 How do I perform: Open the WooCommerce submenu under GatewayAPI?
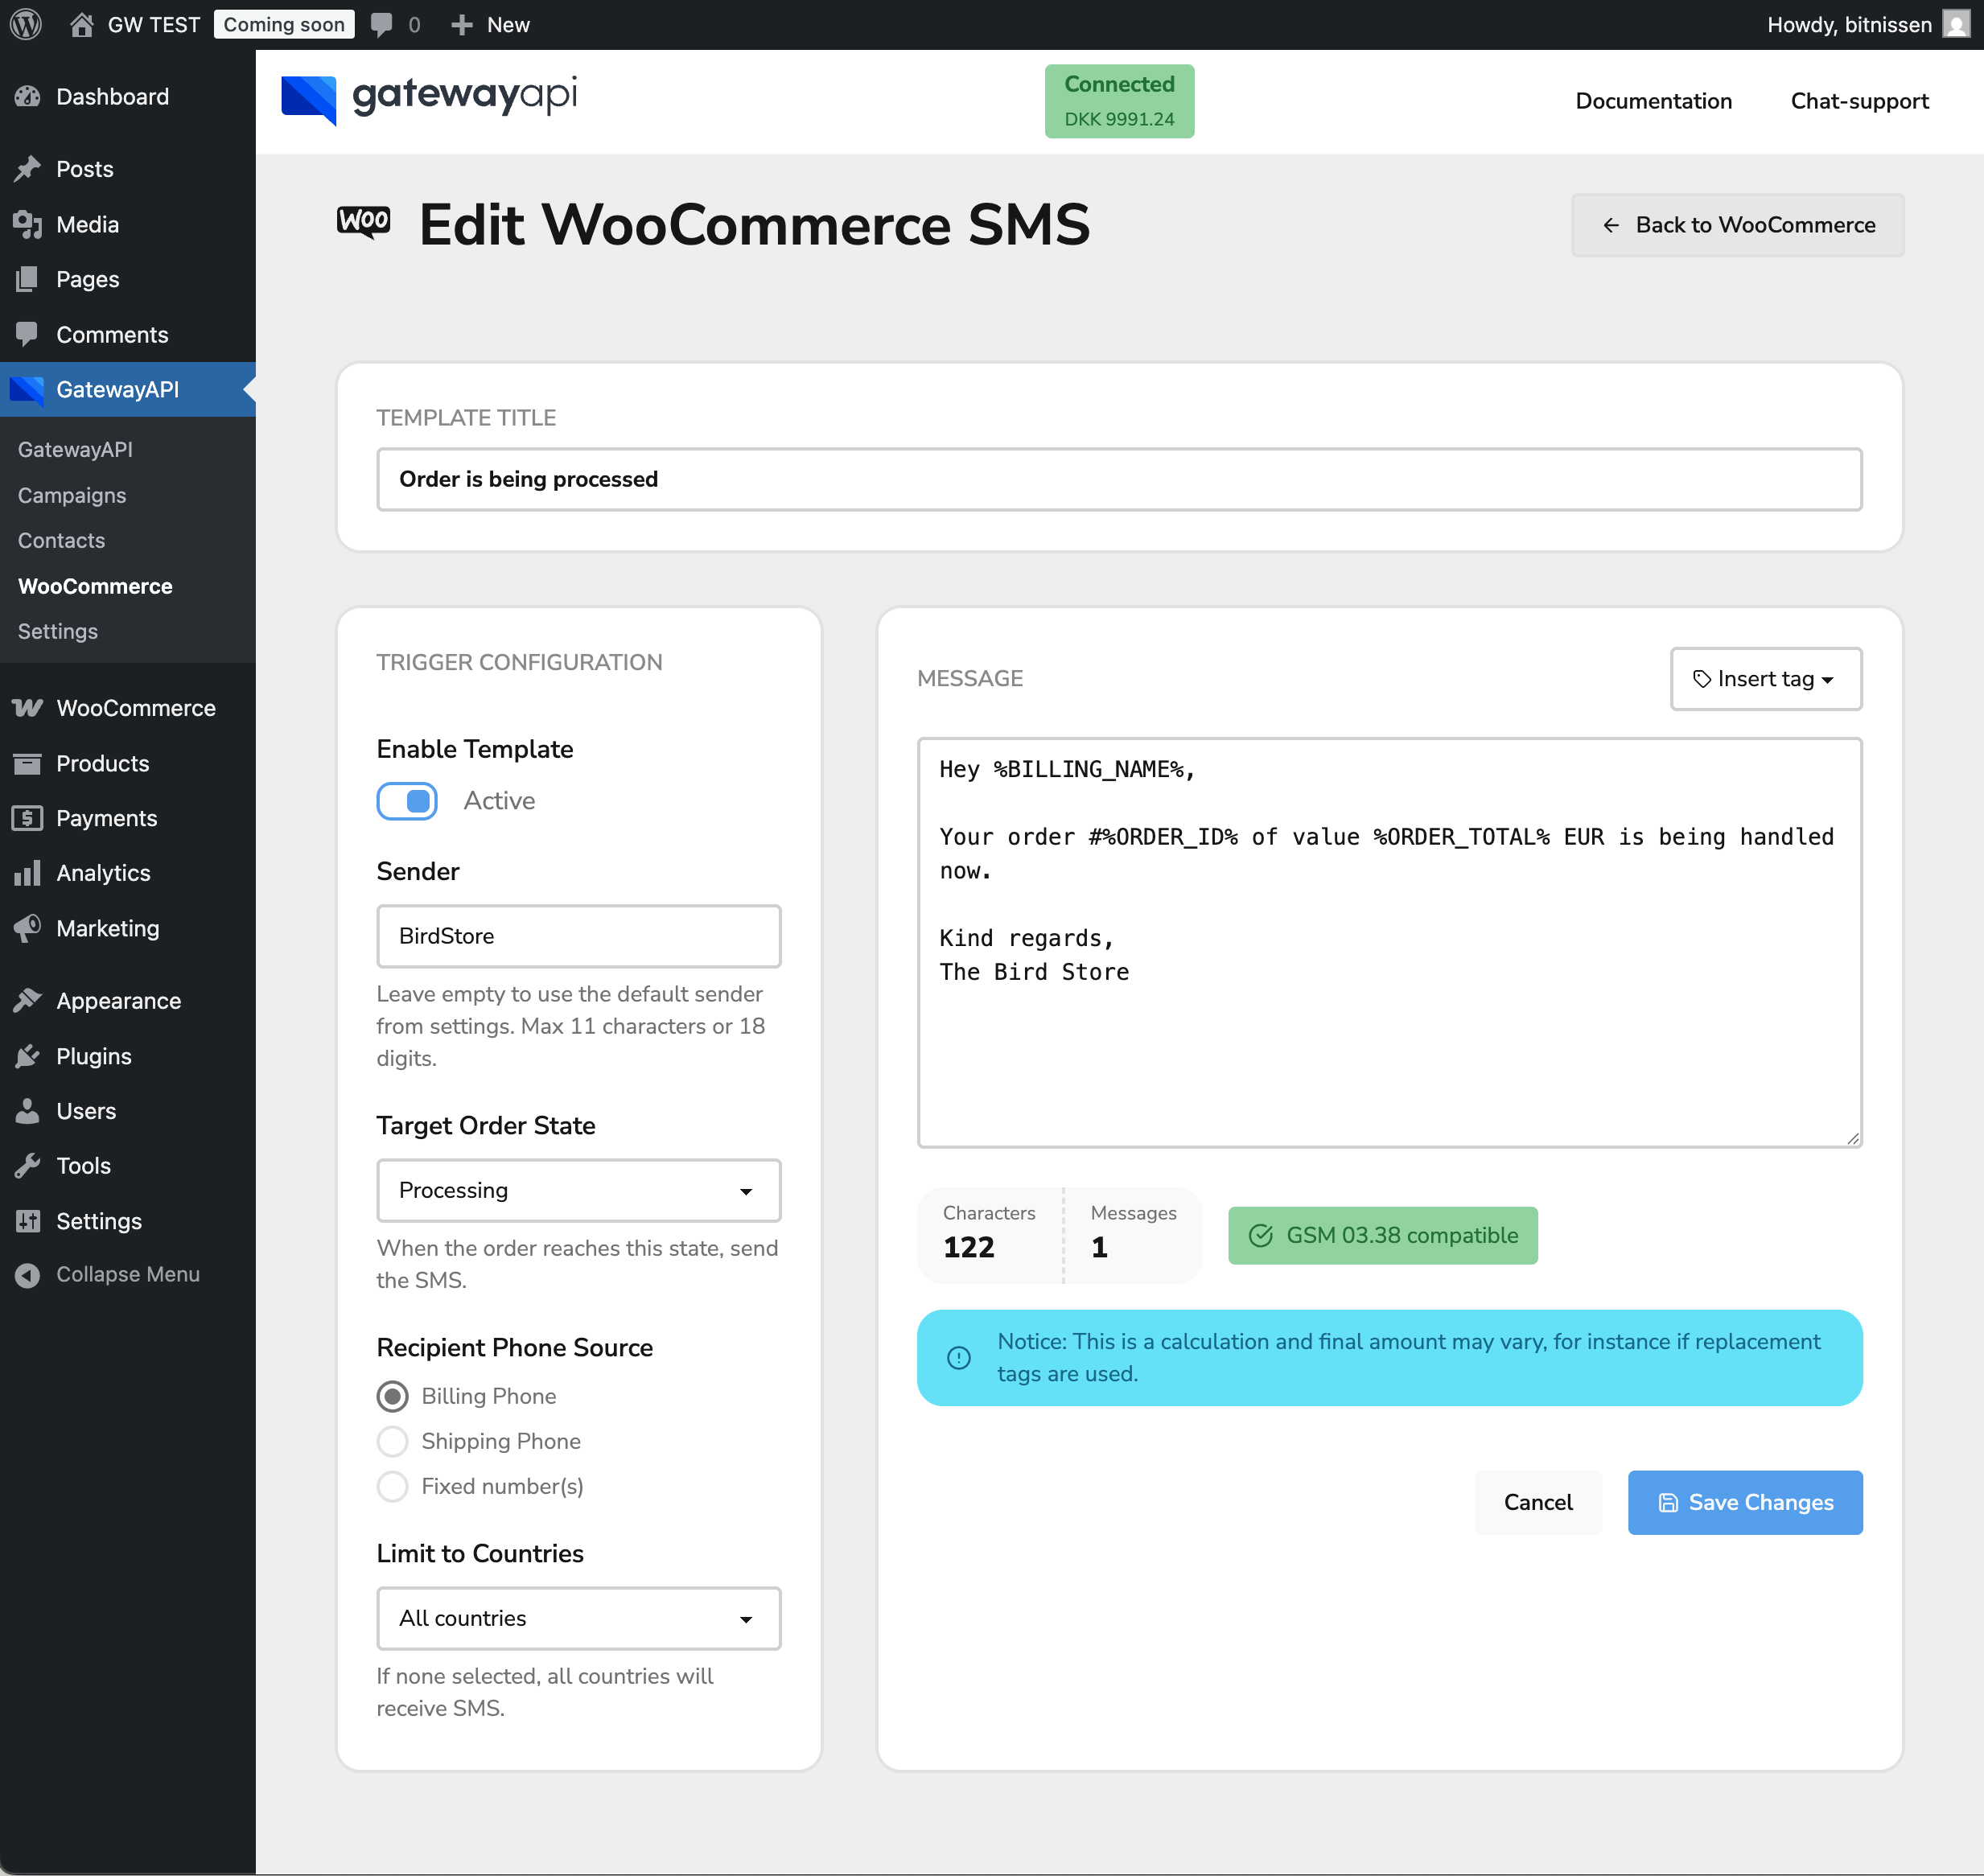[95, 586]
